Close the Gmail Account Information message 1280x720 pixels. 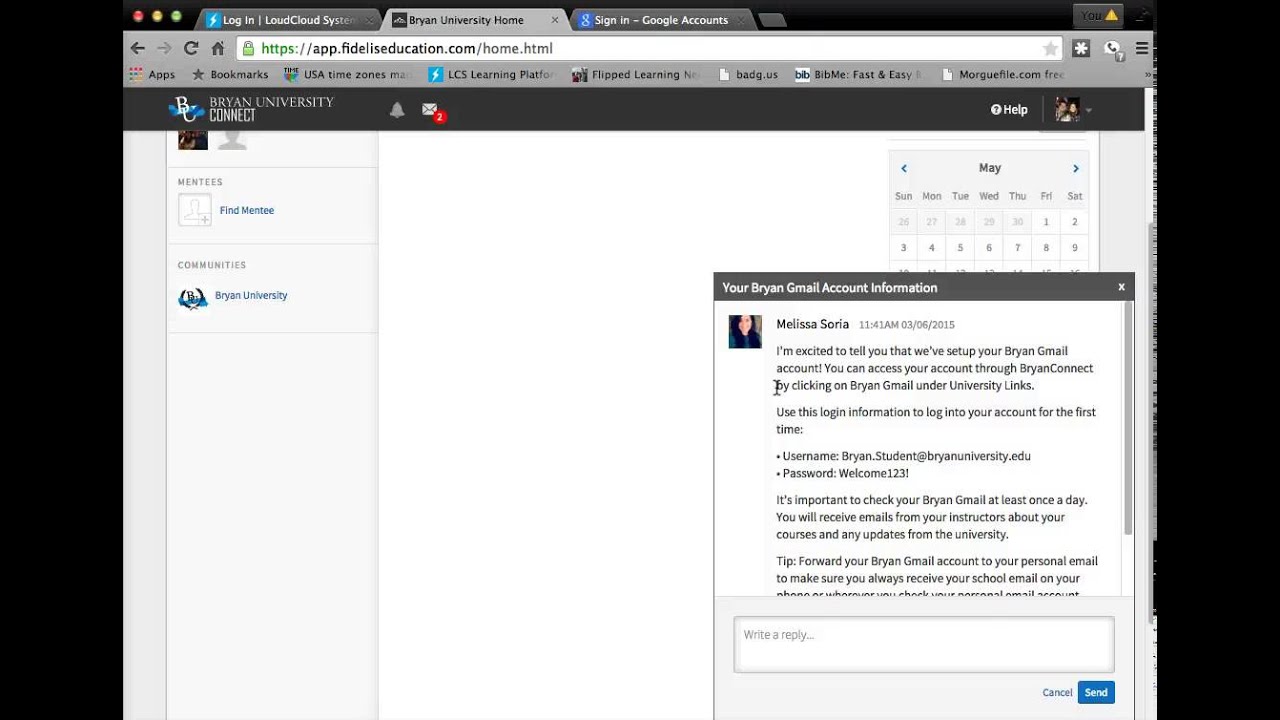(x=1121, y=287)
